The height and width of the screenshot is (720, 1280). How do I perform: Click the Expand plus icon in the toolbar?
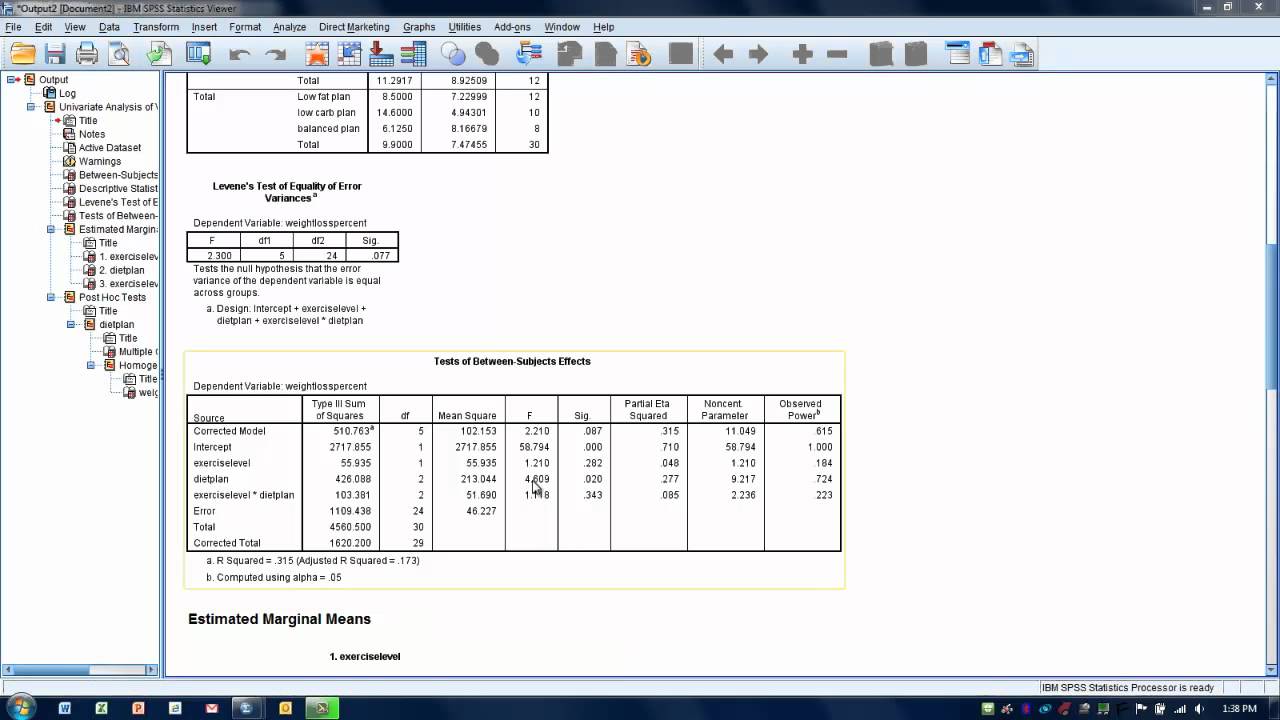click(802, 54)
